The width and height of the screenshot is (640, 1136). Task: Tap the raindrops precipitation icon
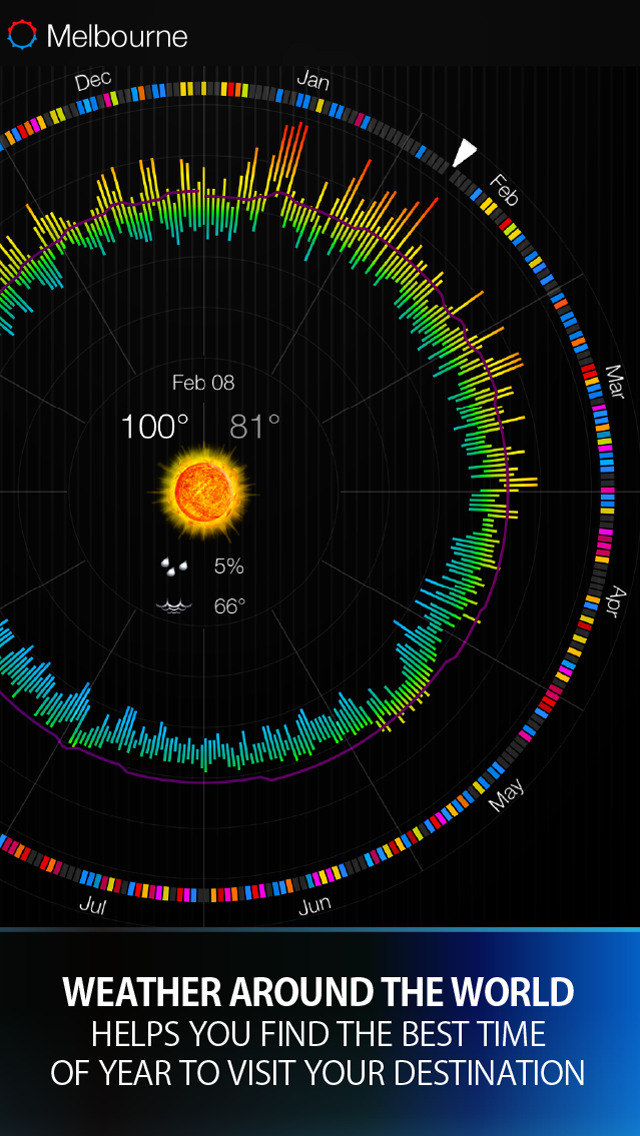[x=175, y=567]
